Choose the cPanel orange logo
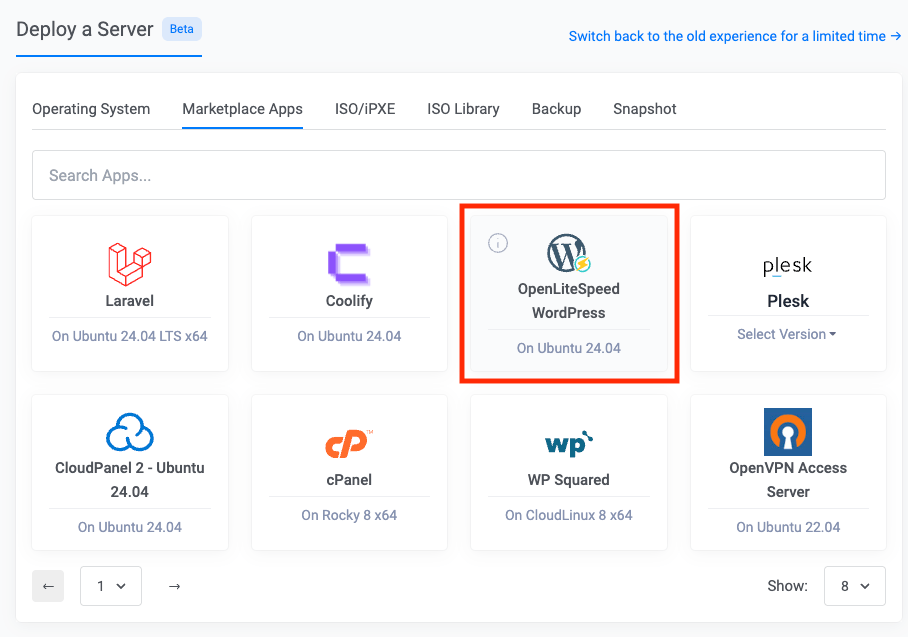The image size is (908, 637). click(349, 444)
